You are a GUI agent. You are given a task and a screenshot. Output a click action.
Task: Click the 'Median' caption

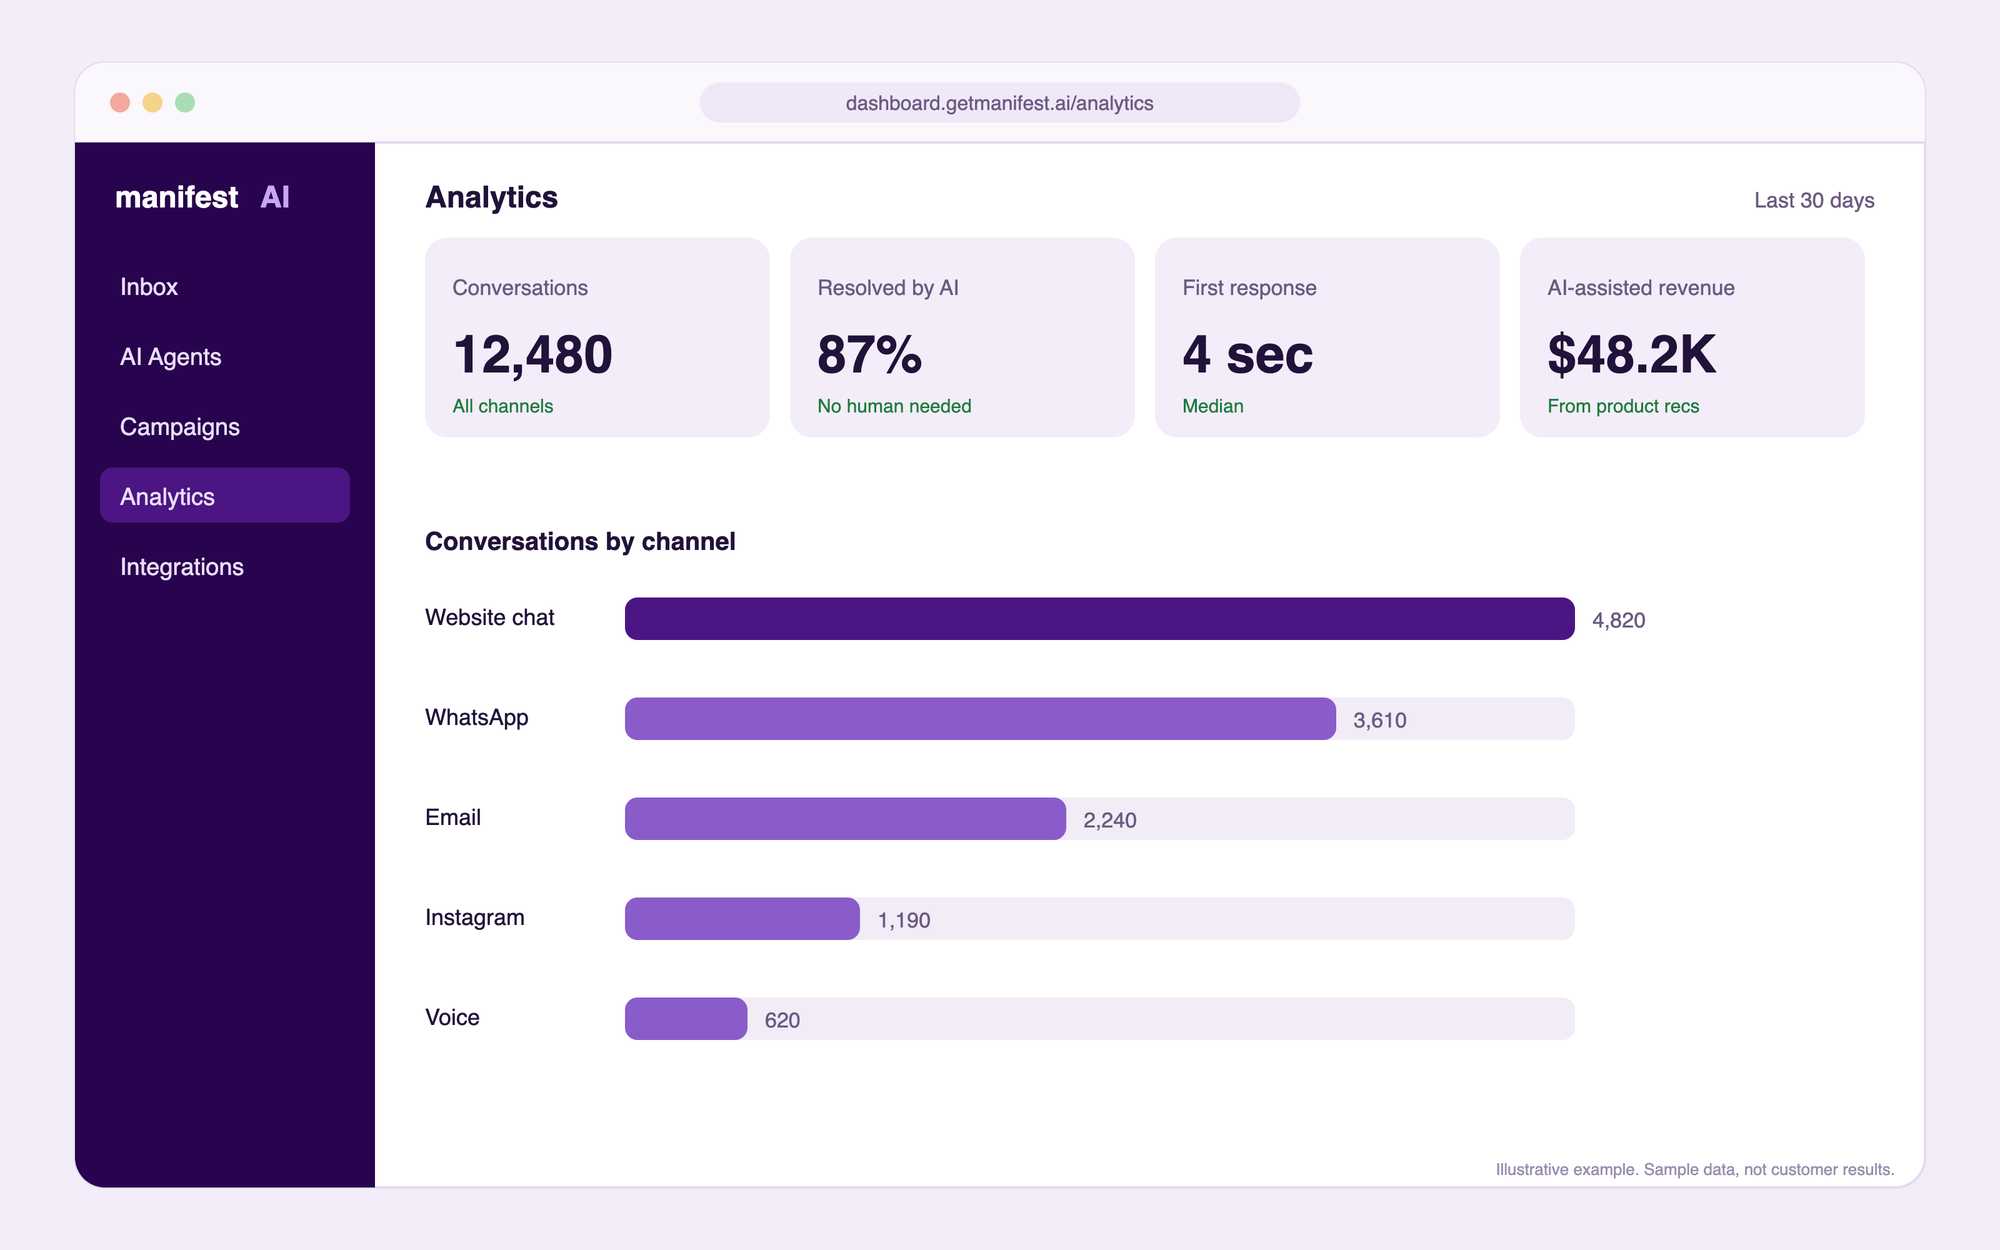(1213, 406)
